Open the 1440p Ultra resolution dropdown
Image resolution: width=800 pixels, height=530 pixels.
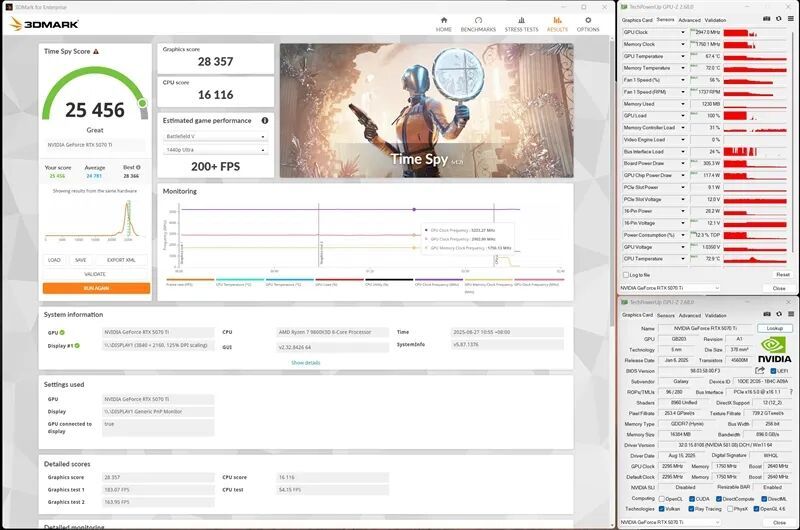coord(215,150)
